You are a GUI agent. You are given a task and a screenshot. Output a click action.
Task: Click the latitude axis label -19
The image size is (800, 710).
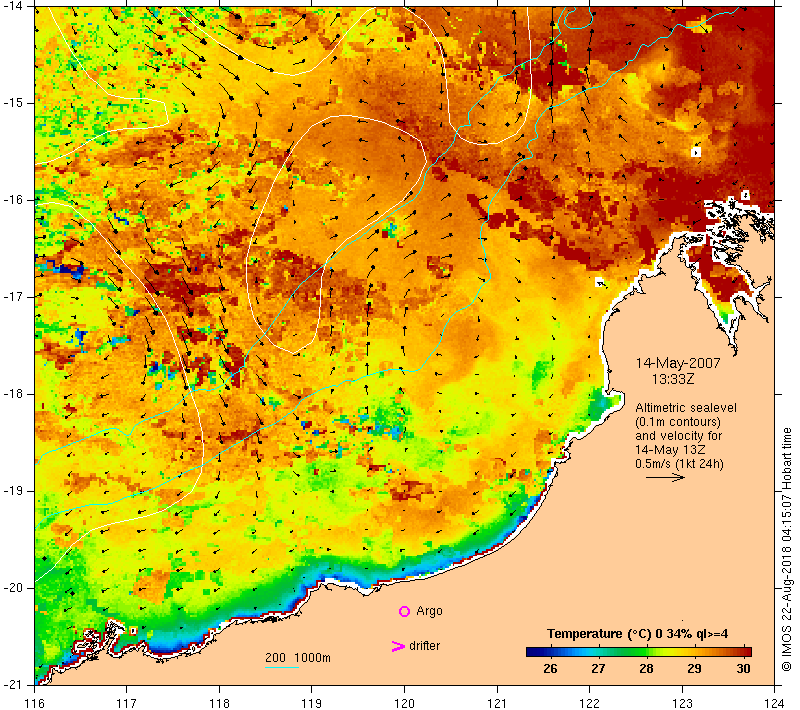[x=13, y=491]
